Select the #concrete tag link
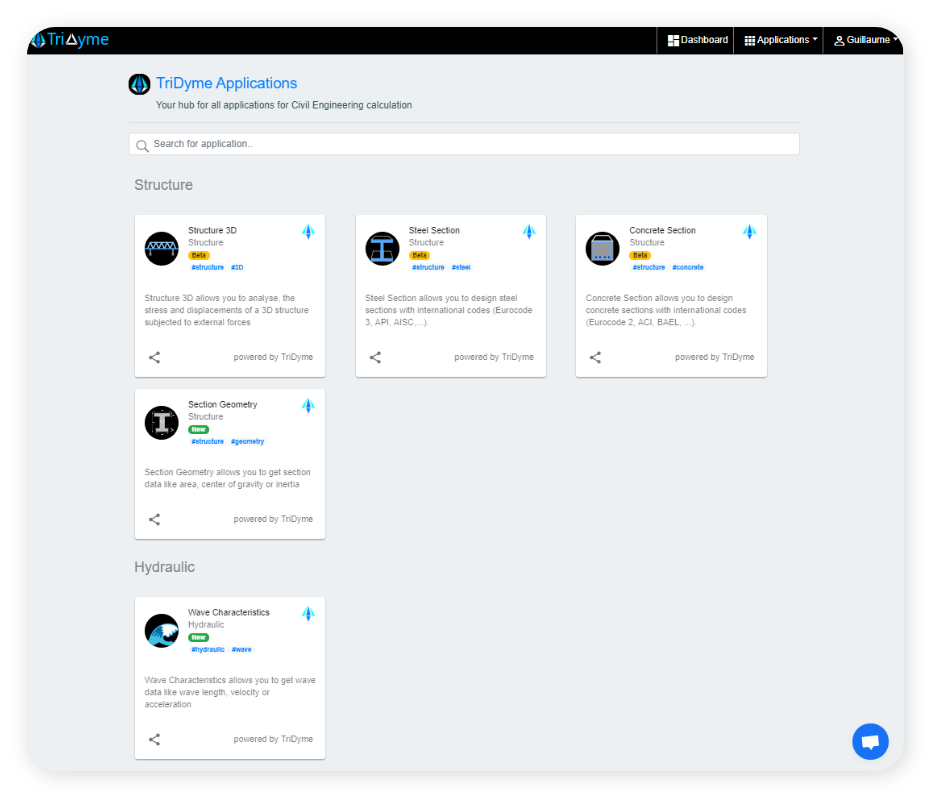 click(687, 267)
